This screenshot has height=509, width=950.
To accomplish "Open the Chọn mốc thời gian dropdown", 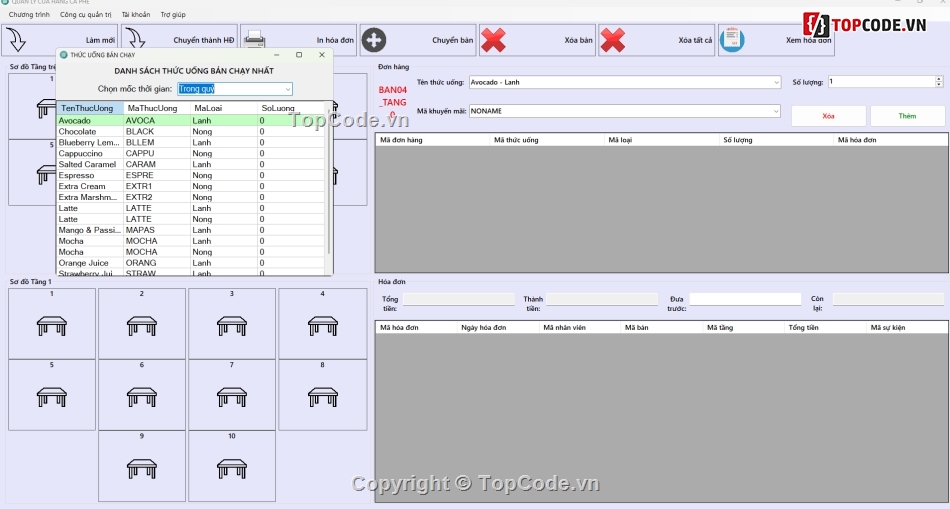I will (x=287, y=89).
